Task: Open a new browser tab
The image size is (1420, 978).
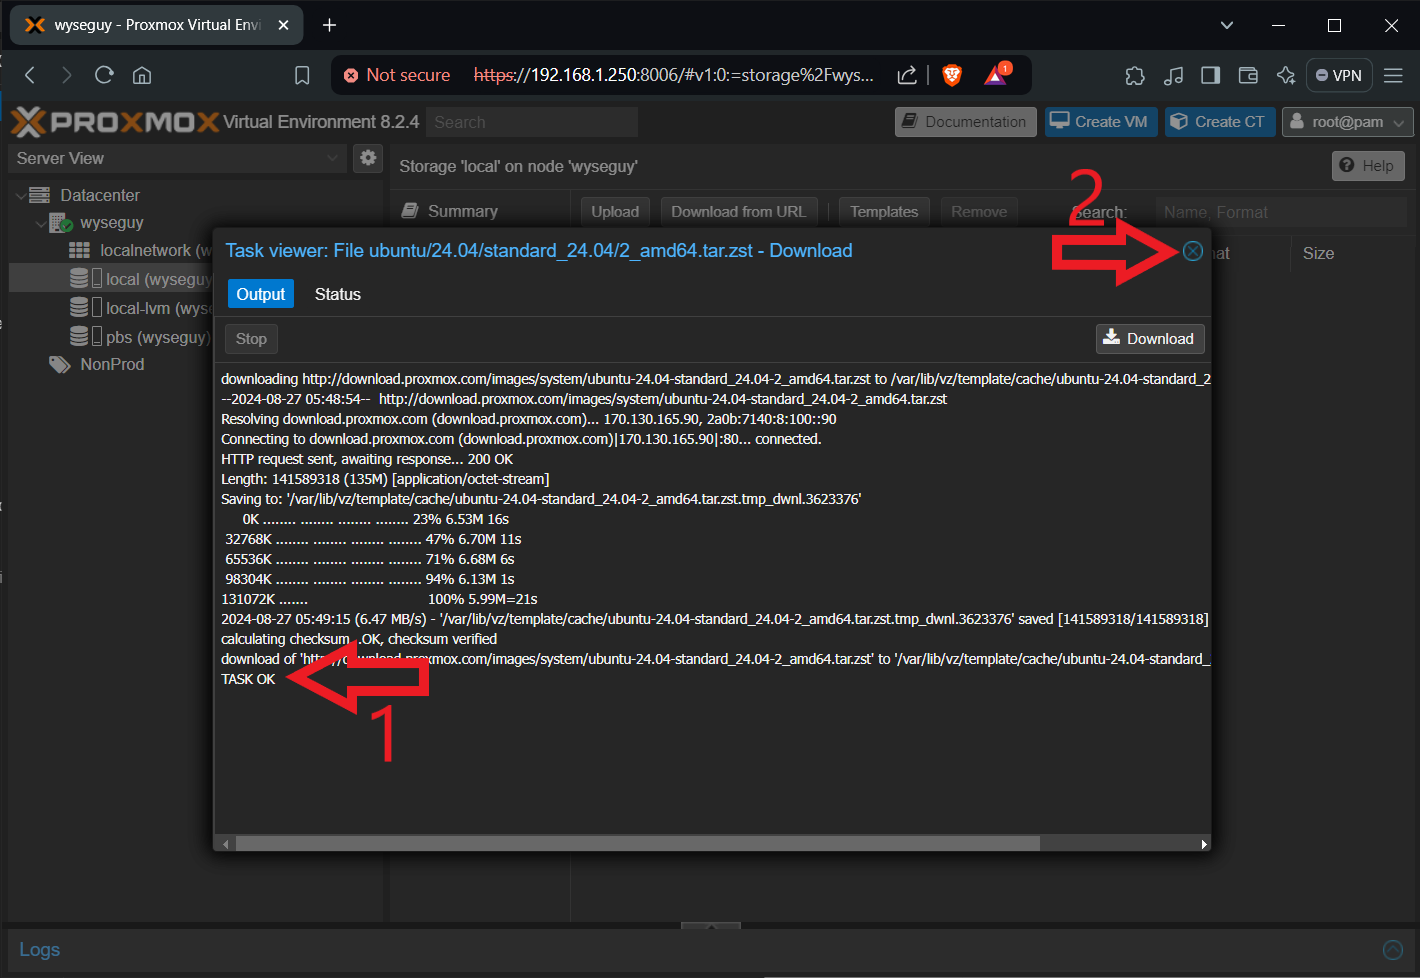Action: tap(329, 25)
